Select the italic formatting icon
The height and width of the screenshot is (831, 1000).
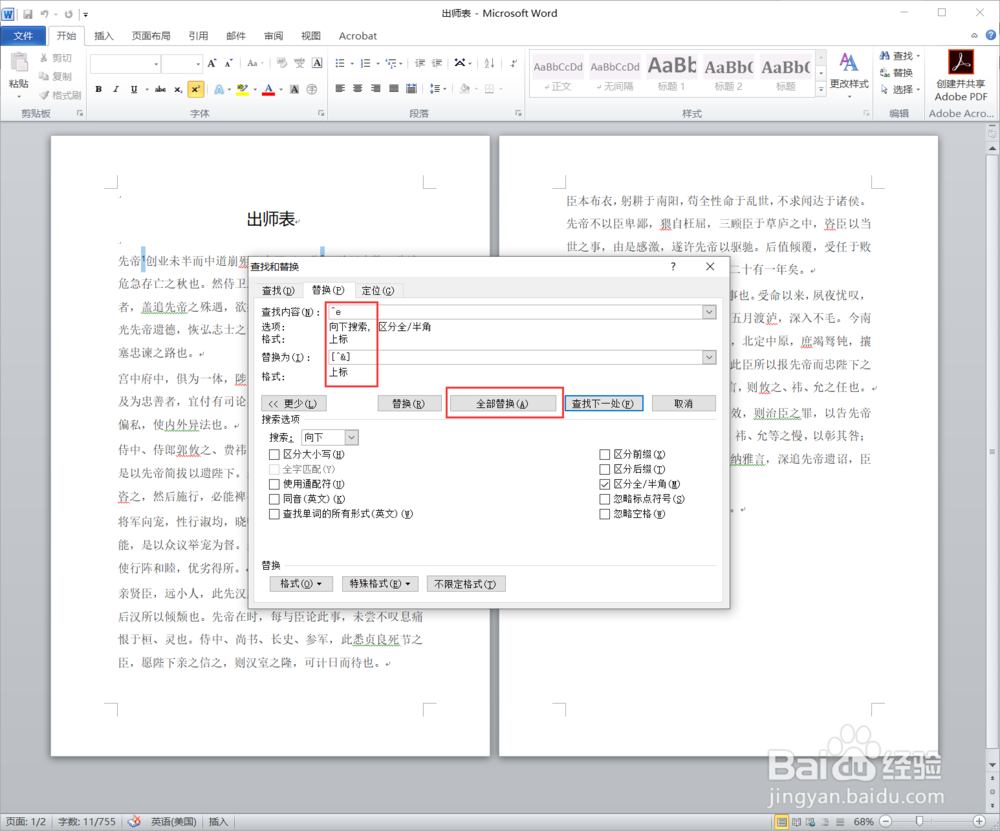point(116,88)
